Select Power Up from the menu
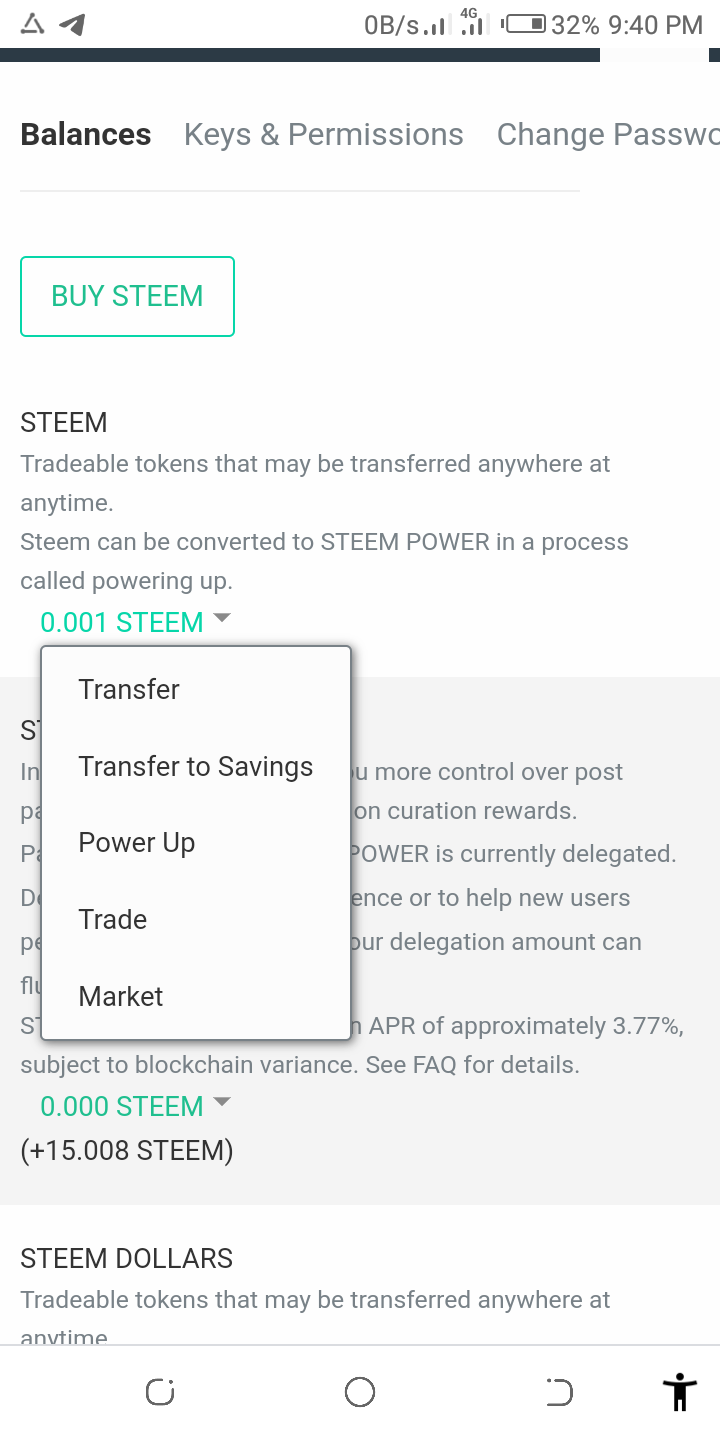The width and height of the screenshot is (720, 1440). (x=137, y=843)
